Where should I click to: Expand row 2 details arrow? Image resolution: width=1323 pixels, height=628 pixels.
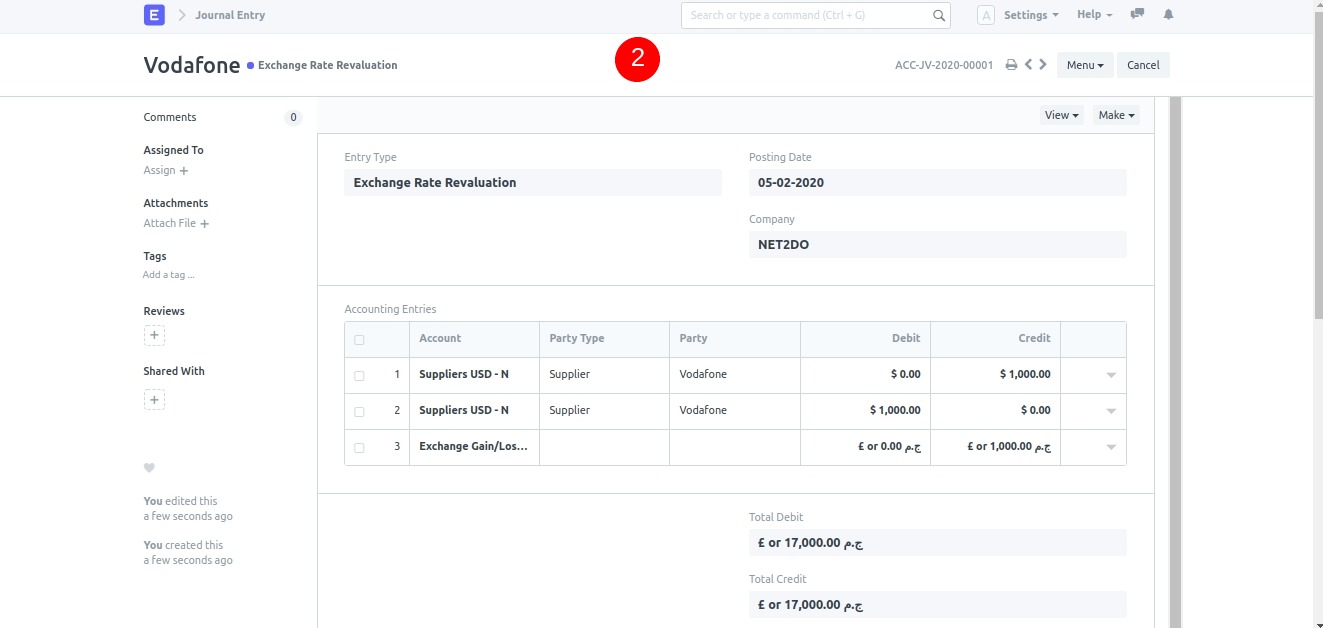point(1111,411)
